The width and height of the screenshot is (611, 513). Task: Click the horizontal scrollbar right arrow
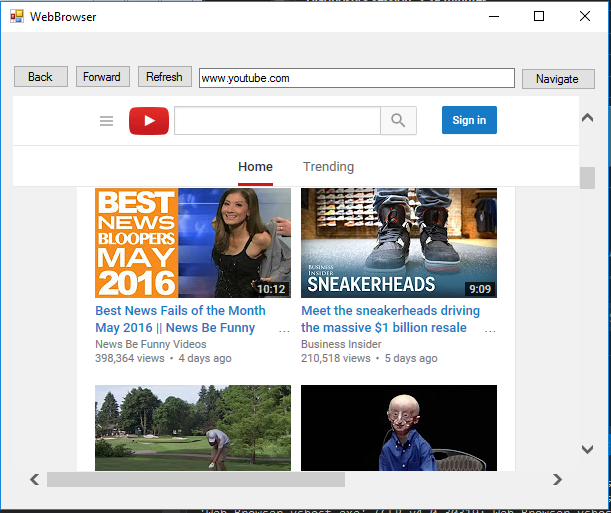(558, 480)
